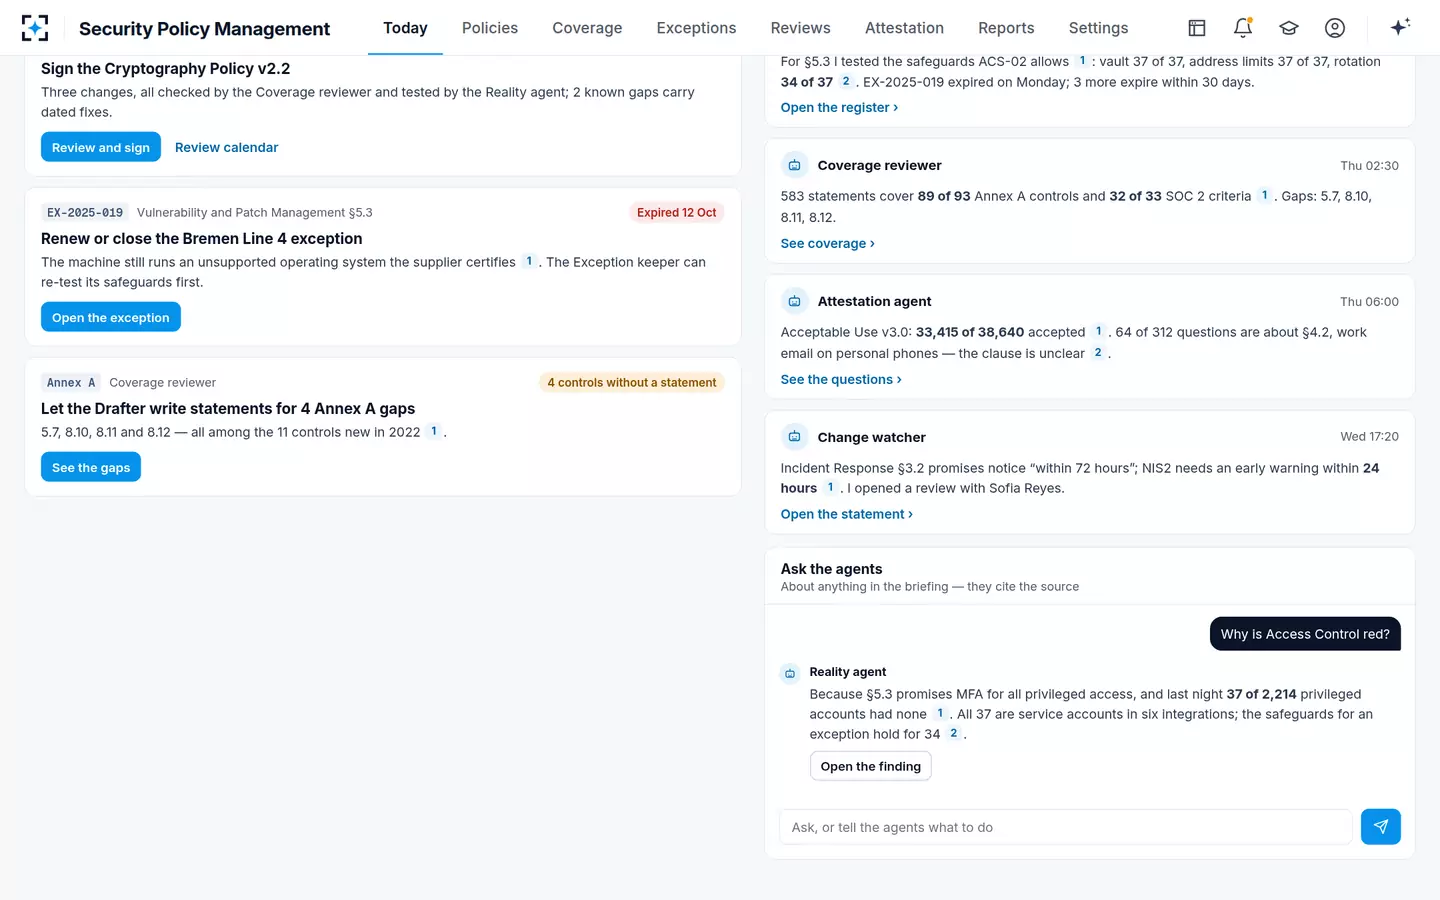Click the Open the finding button
The height and width of the screenshot is (900, 1440).
pyautogui.click(x=871, y=766)
